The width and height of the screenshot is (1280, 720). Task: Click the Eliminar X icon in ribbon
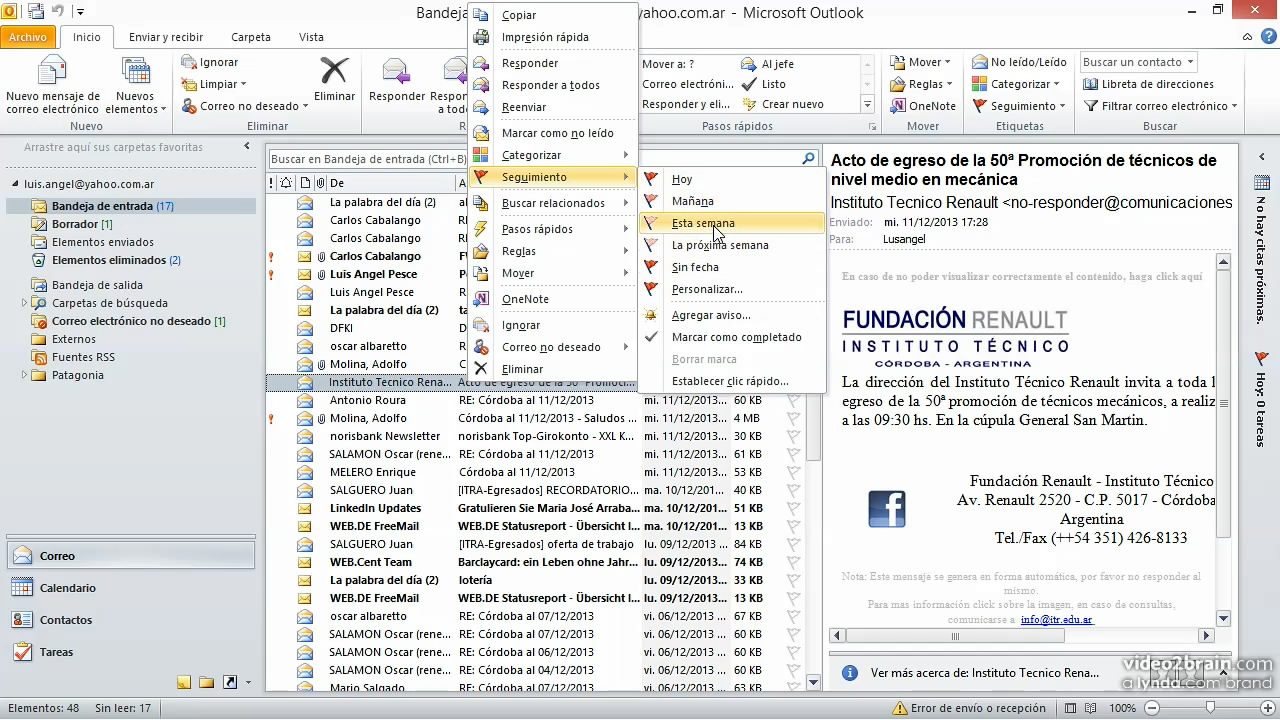[334, 72]
